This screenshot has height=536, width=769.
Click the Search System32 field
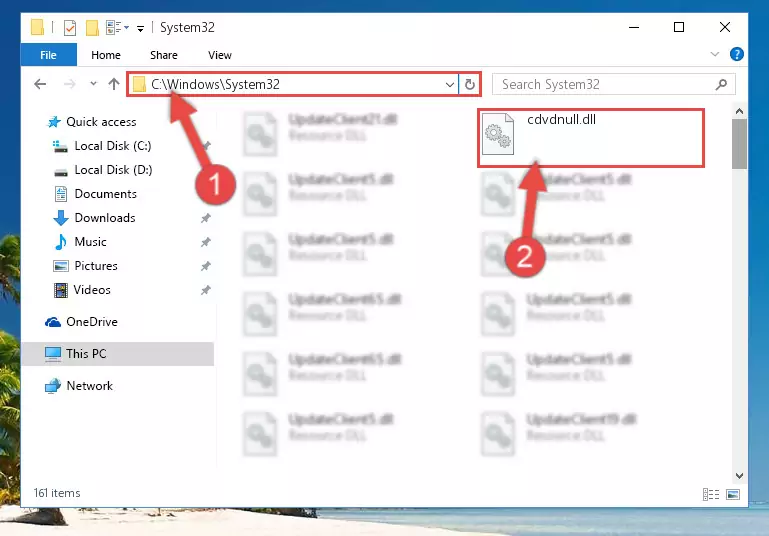coord(614,84)
